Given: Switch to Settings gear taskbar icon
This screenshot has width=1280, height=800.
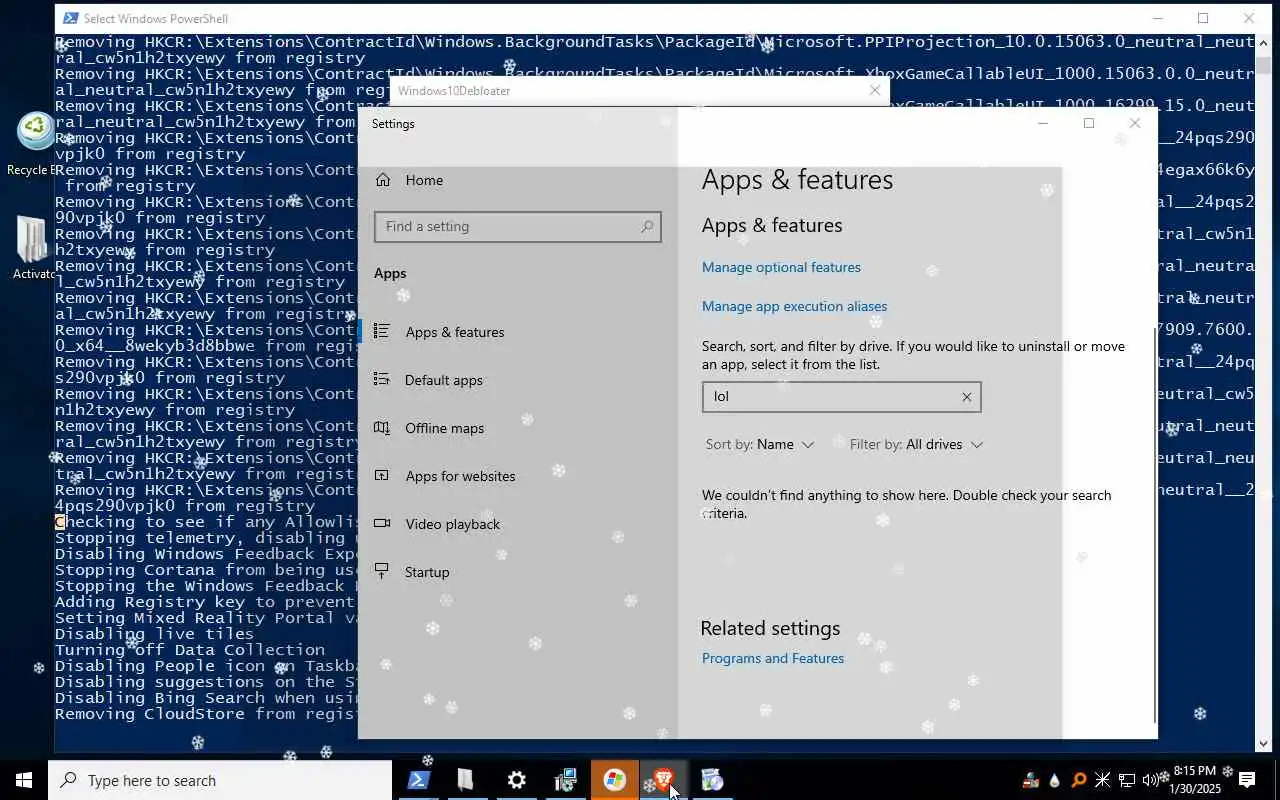Looking at the screenshot, I should pos(516,780).
